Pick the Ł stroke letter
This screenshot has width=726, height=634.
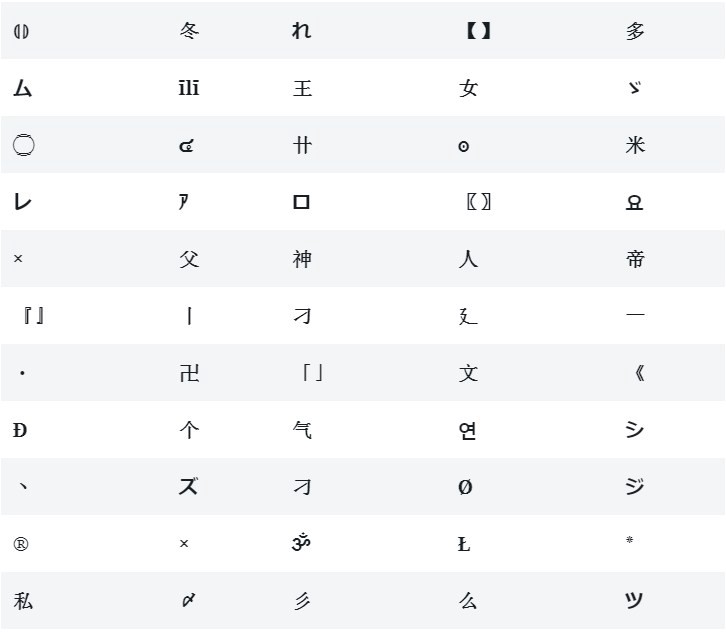coord(464,544)
